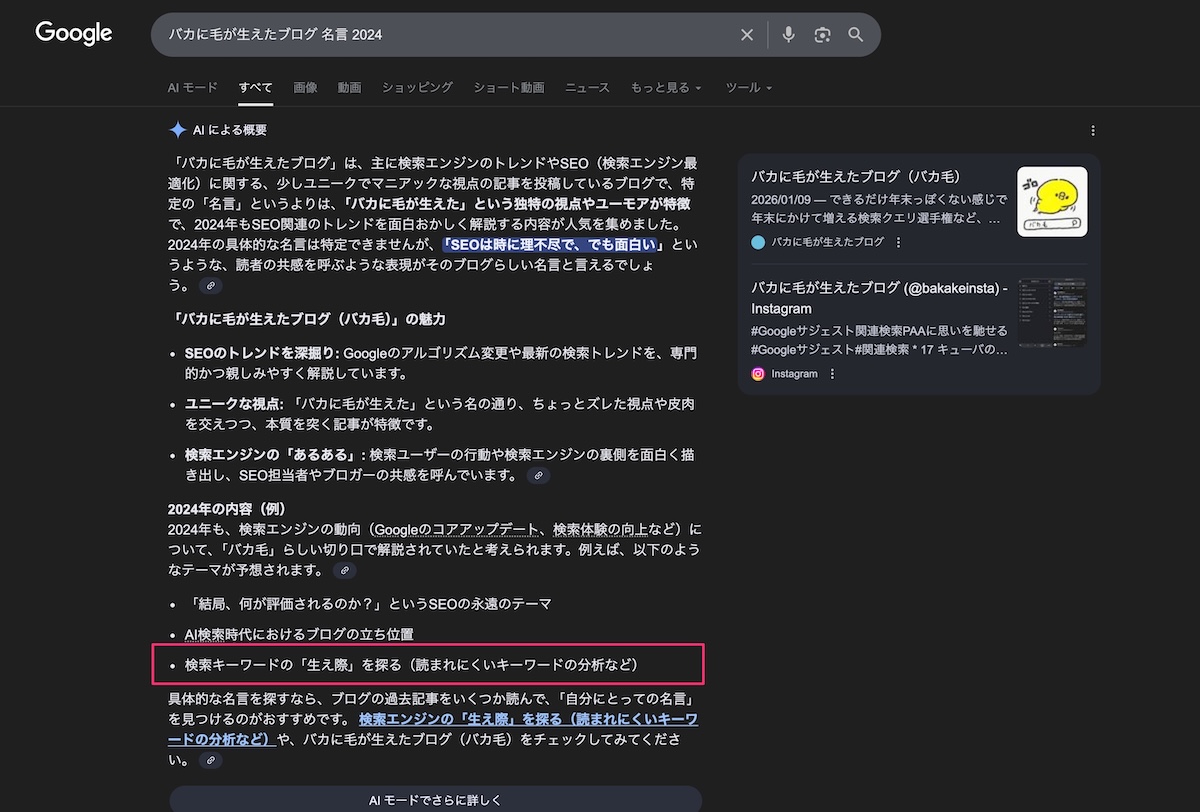
Task: Open three-dot menu next to Instagram source
Action: point(832,374)
